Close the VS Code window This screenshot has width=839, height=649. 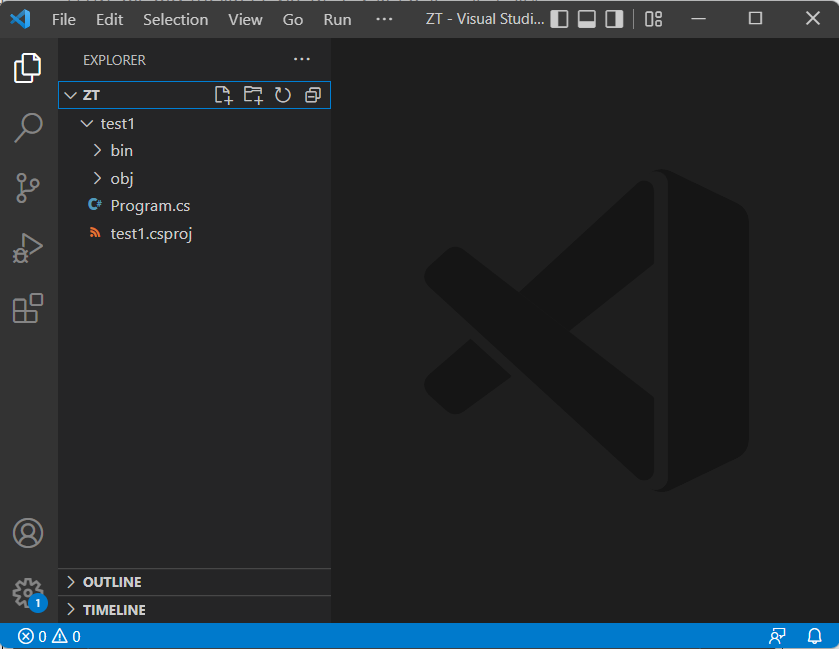pos(812,19)
